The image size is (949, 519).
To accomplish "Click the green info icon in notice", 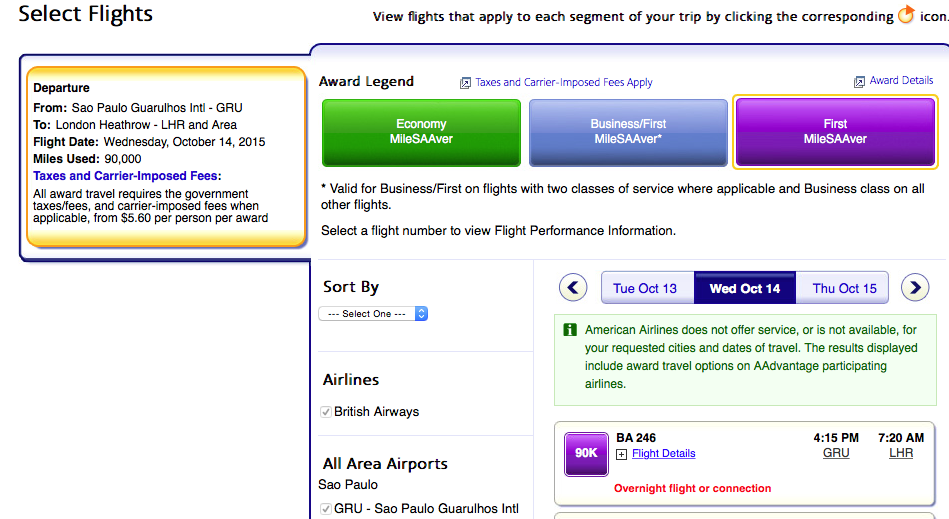I will pyautogui.click(x=570, y=329).
